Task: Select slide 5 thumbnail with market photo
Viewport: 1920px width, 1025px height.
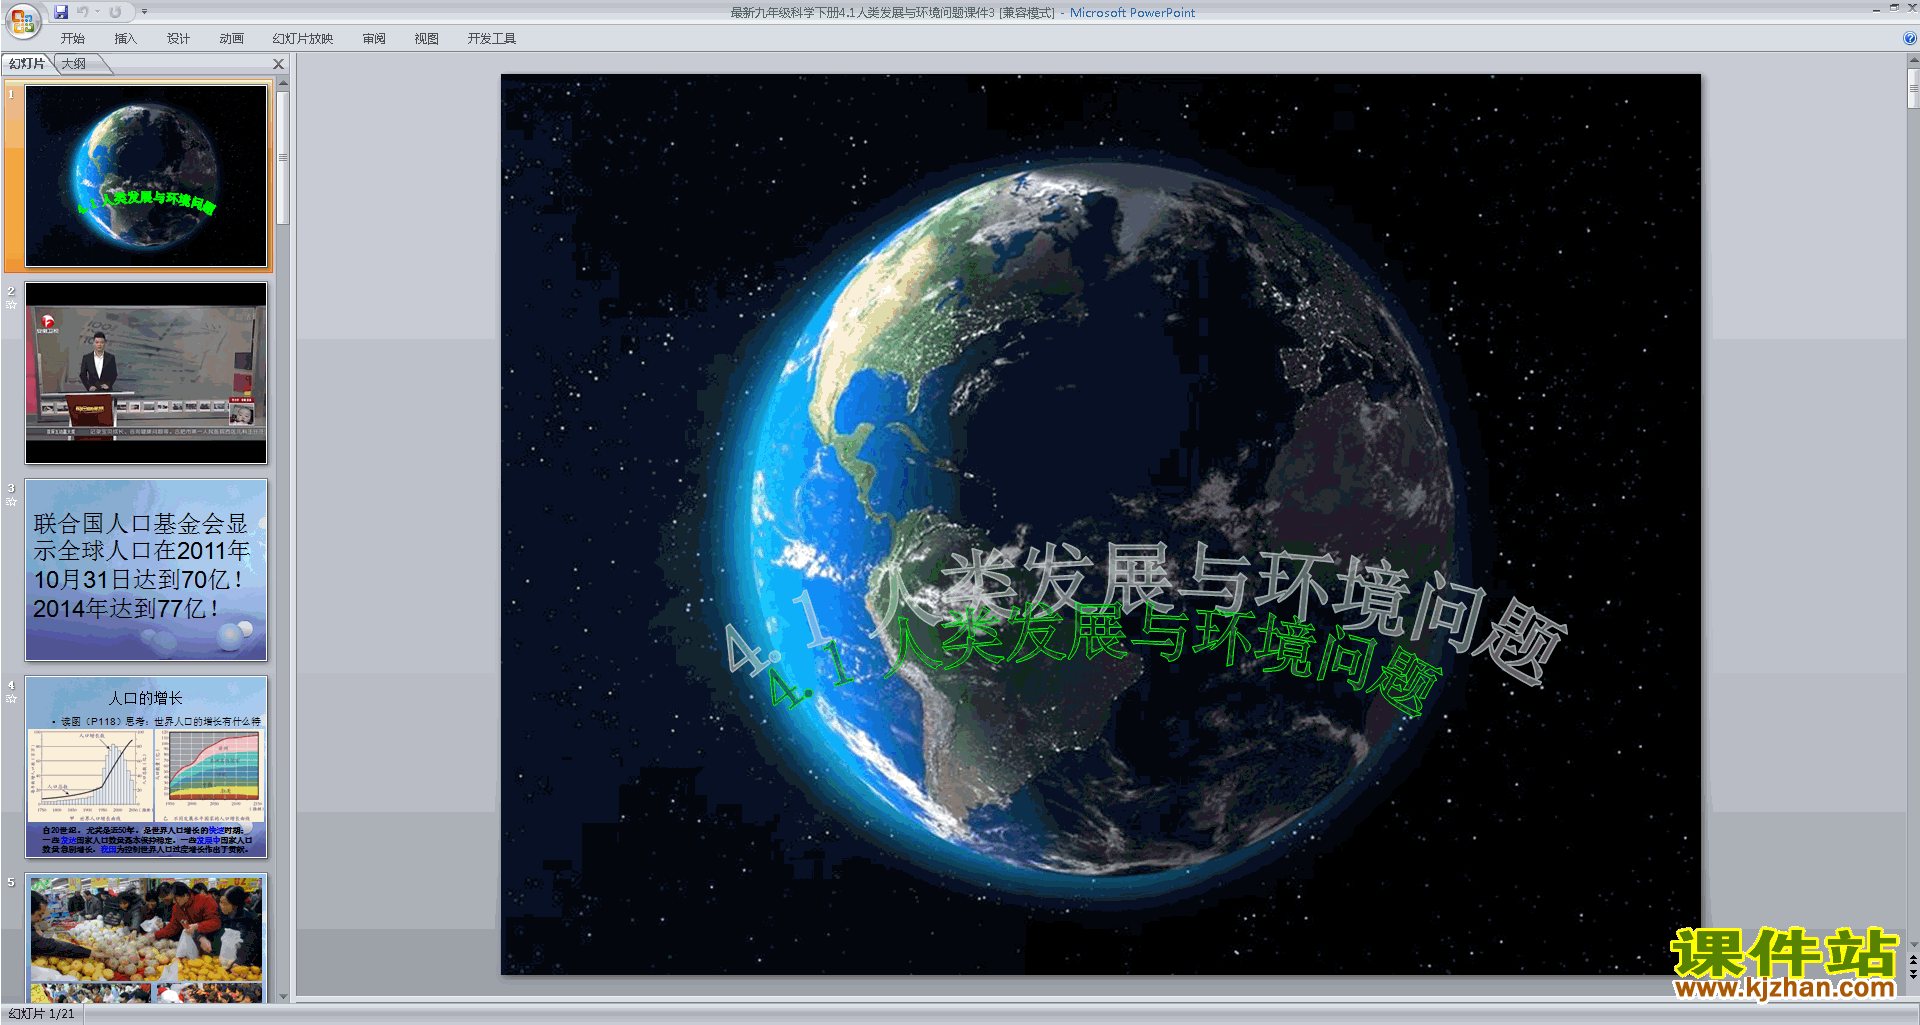Action: [146, 938]
